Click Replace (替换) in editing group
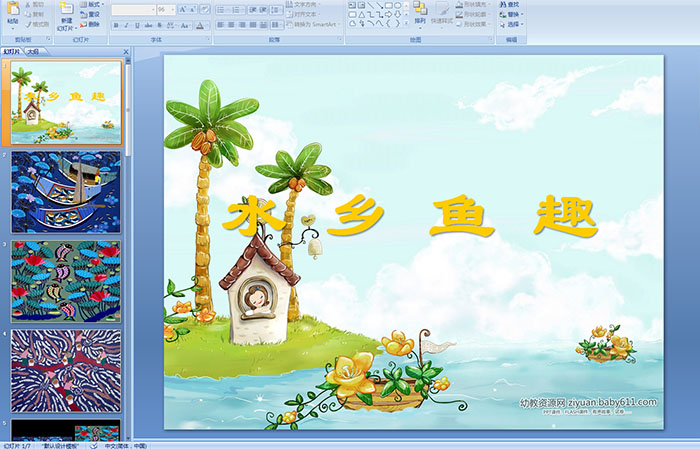Image resolution: width=700 pixels, height=449 pixels. click(512, 14)
